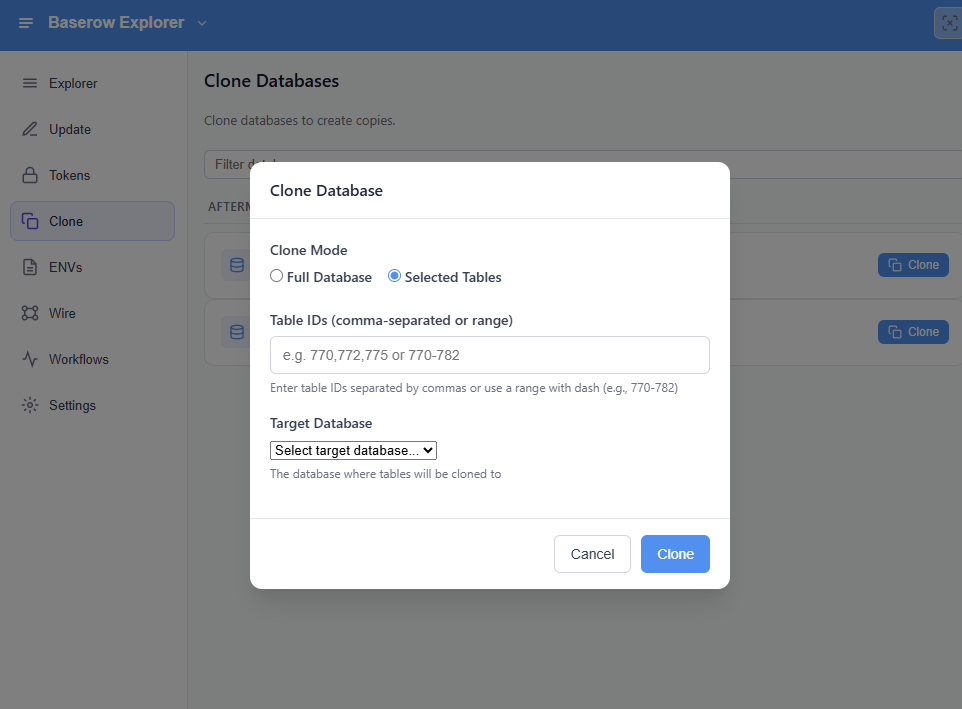Choose the Selected Tables radio option
The height and width of the screenshot is (709, 962).
coord(395,276)
